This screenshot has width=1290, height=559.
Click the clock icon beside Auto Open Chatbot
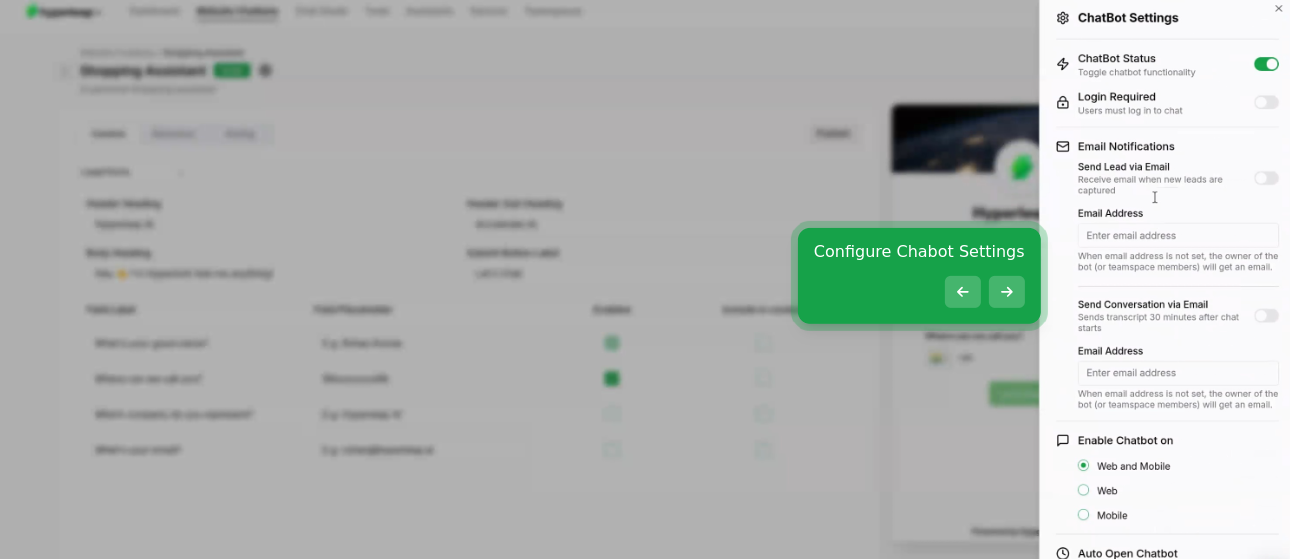pyautogui.click(x=1063, y=553)
